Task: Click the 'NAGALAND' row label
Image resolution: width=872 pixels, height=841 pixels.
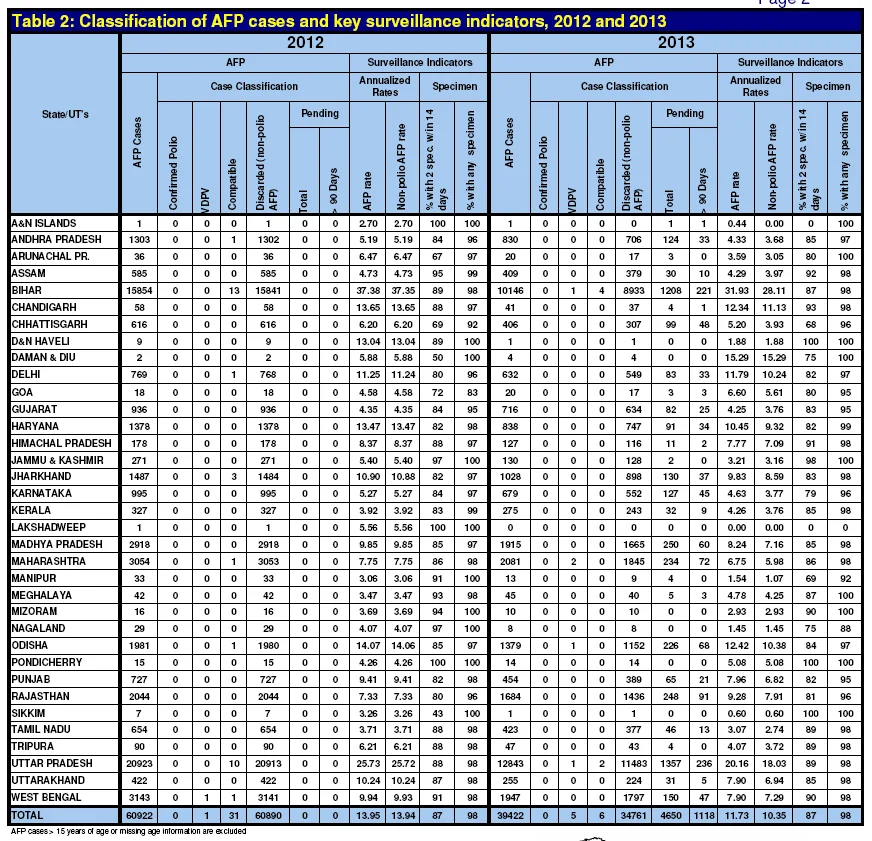Action: [x=38, y=629]
